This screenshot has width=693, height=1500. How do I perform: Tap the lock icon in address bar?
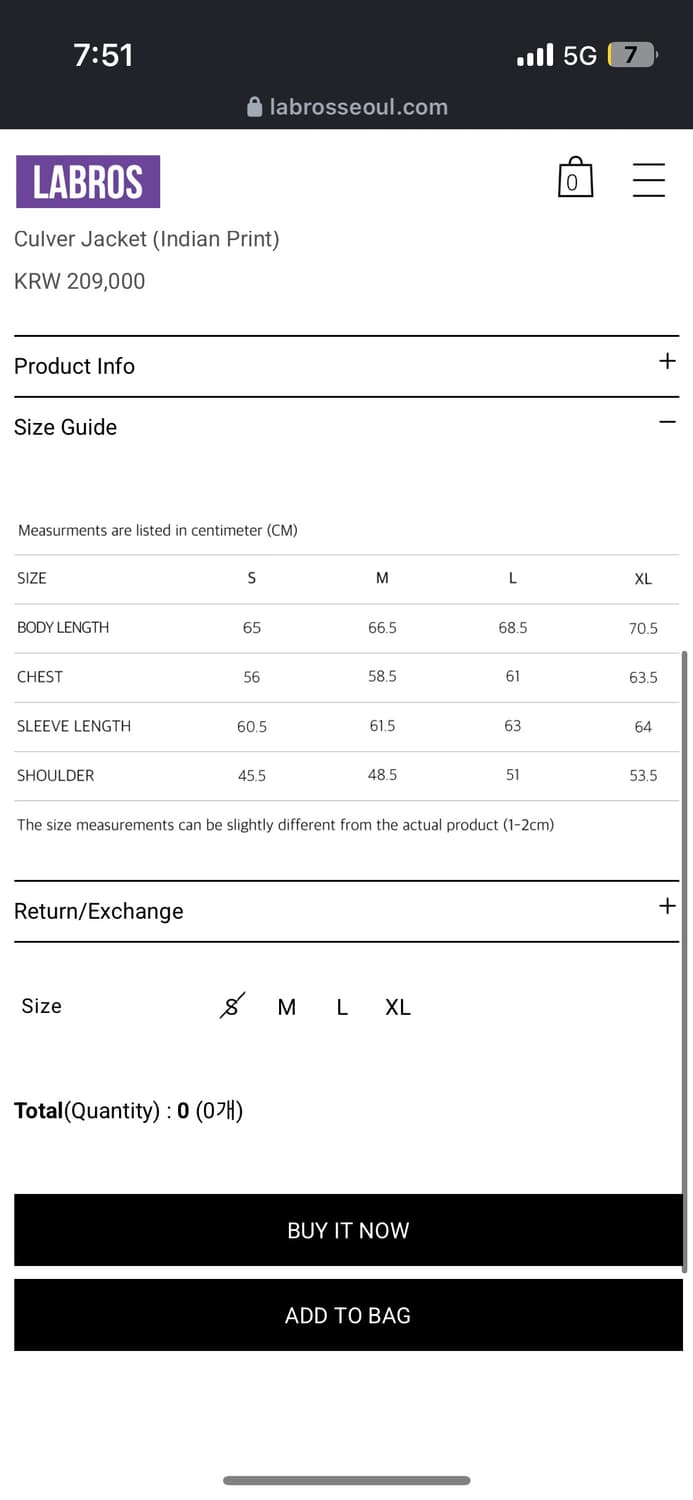point(255,107)
